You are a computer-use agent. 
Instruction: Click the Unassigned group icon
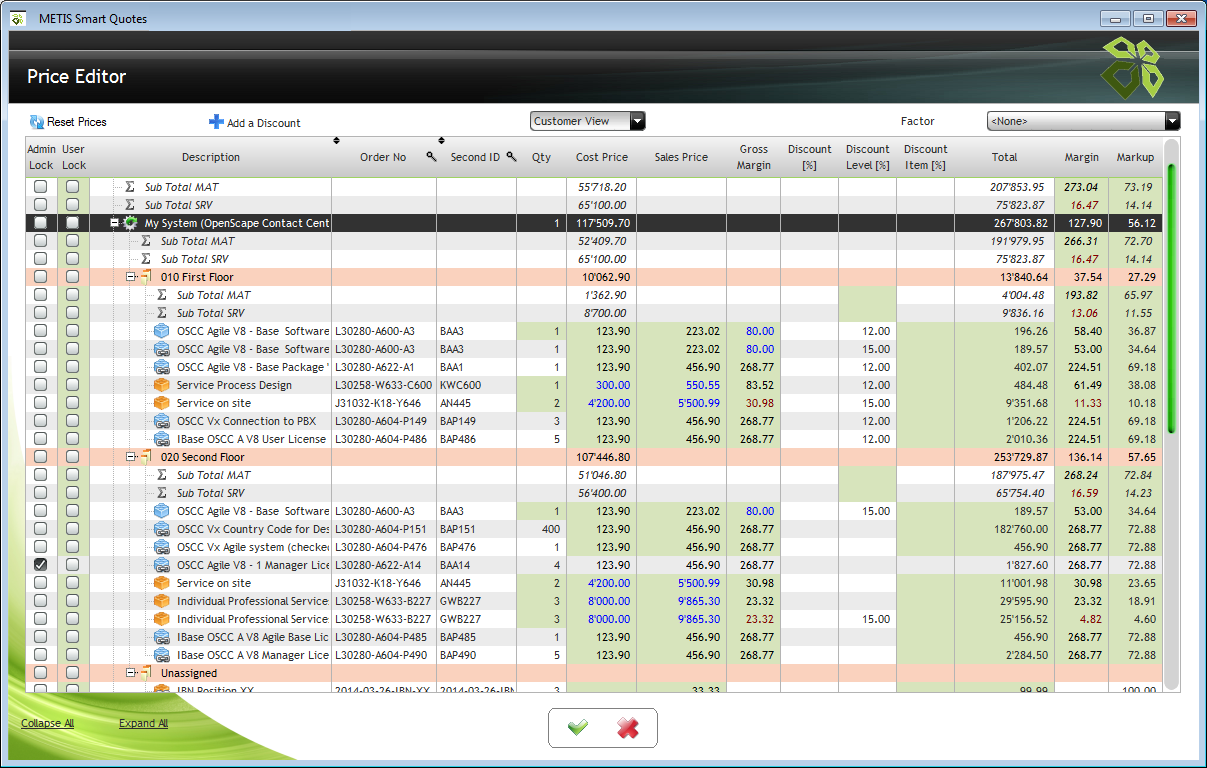click(x=146, y=673)
